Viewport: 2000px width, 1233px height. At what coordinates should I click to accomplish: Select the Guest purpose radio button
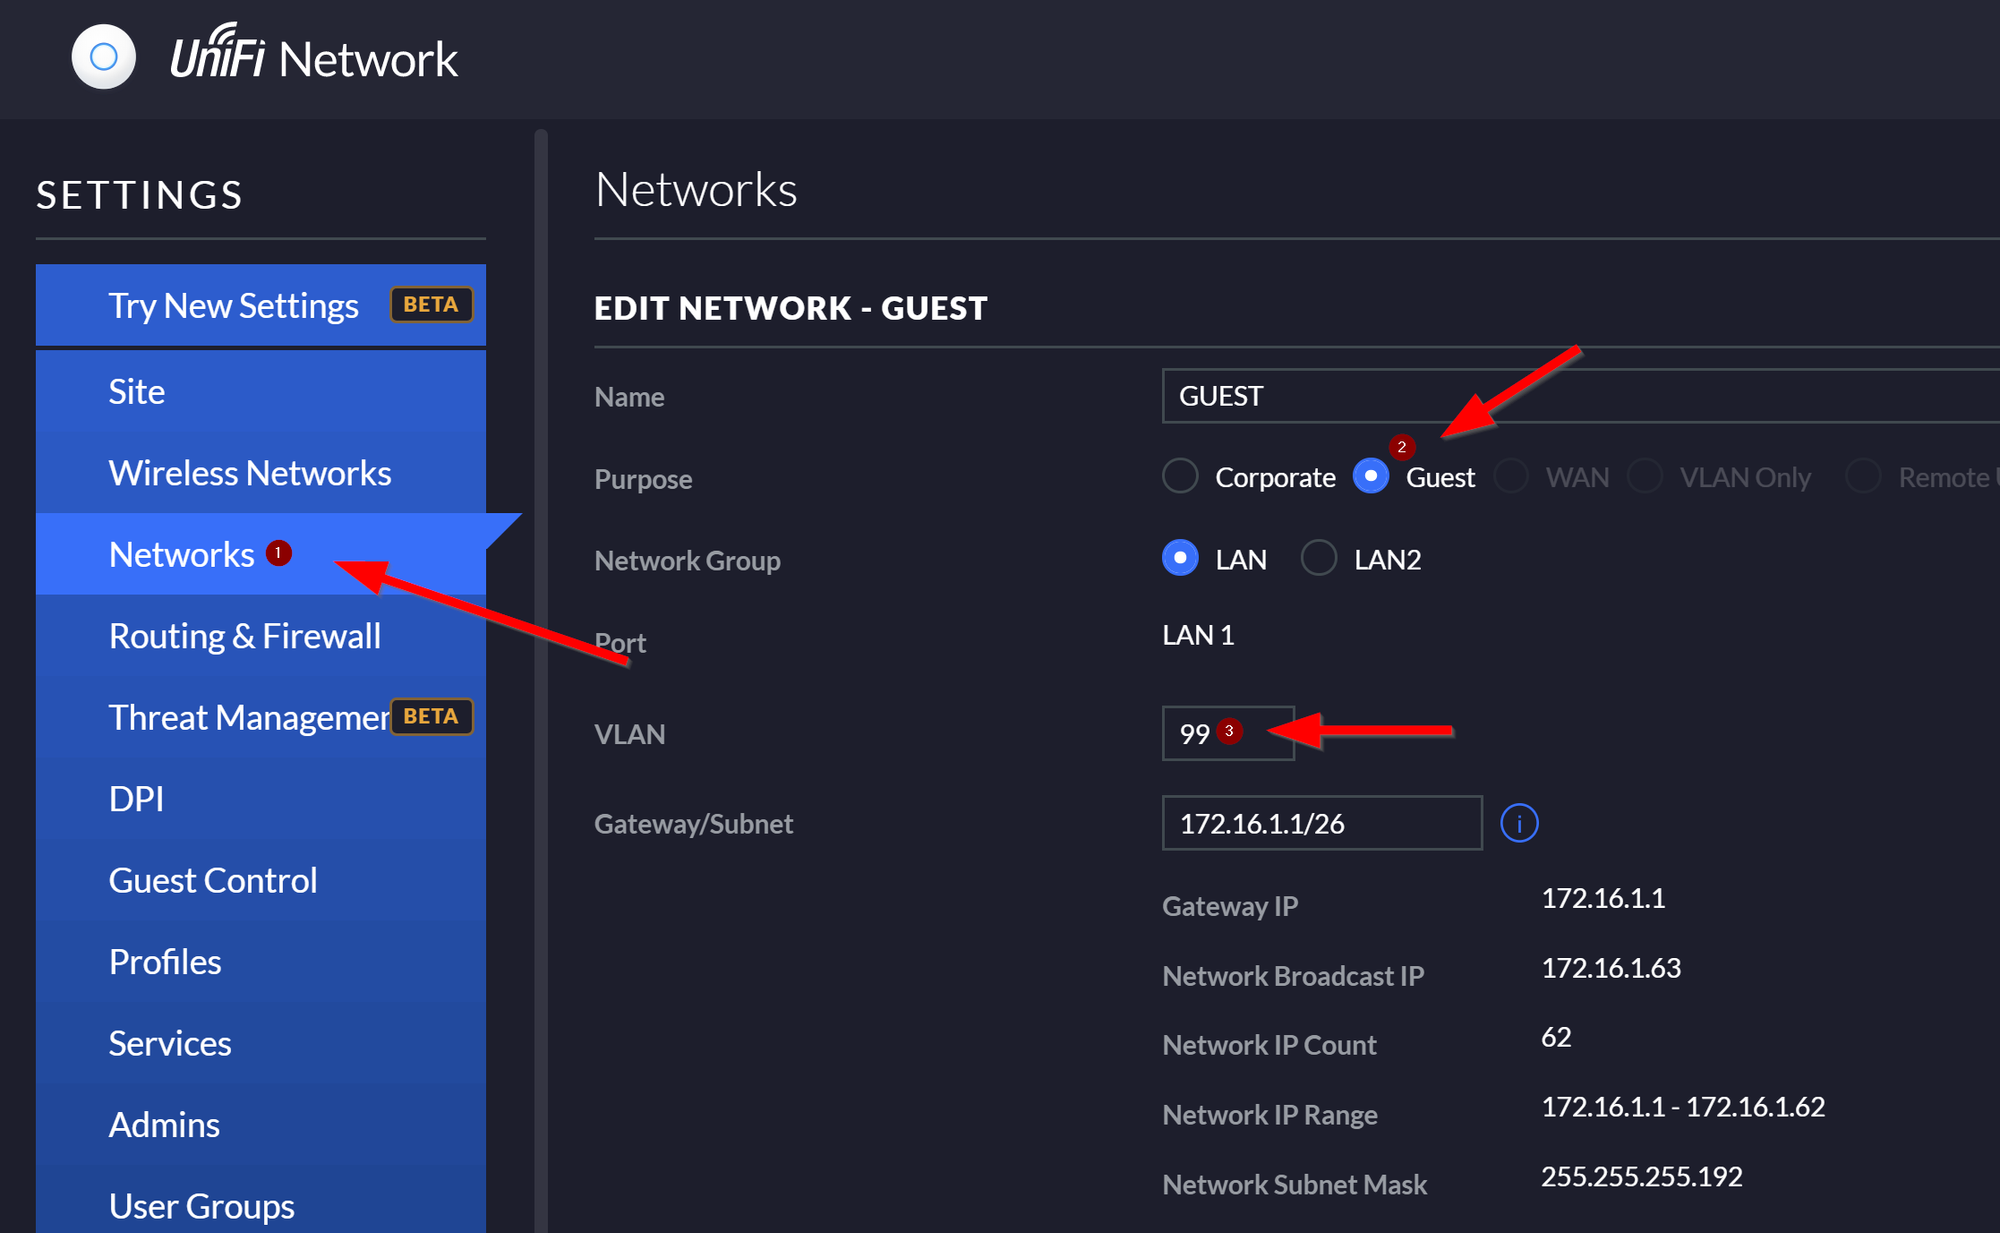(1371, 476)
